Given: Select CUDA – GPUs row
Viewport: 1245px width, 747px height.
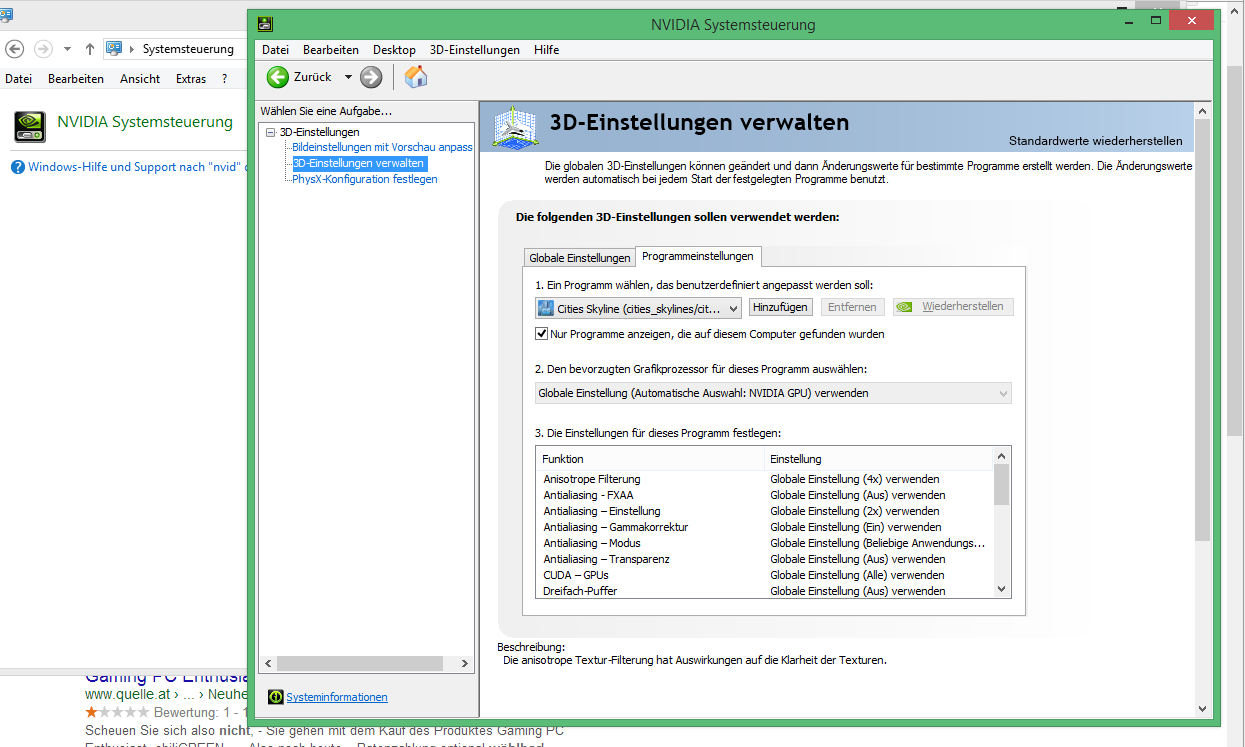Looking at the screenshot, I should point(764,575).
